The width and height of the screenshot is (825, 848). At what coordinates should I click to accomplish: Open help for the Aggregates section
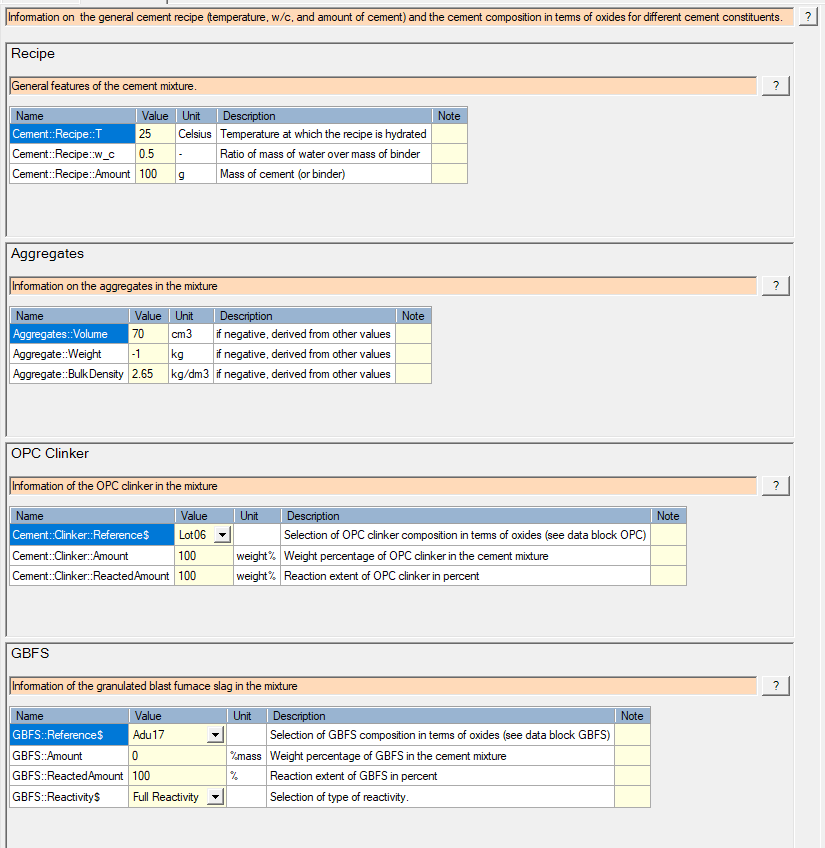(775, 286)
